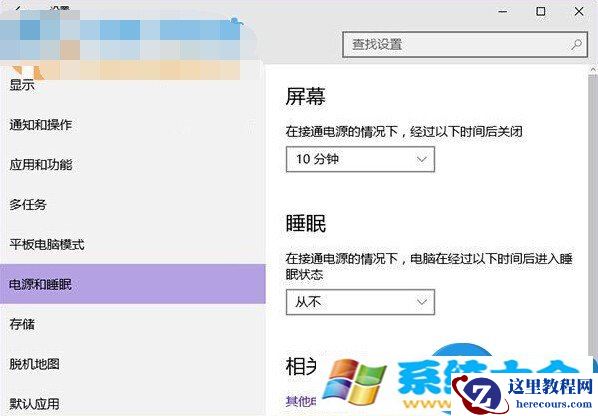Click the scrollbar up arrow
Viewport: 598px width, 416px height.
click(593, 69)
